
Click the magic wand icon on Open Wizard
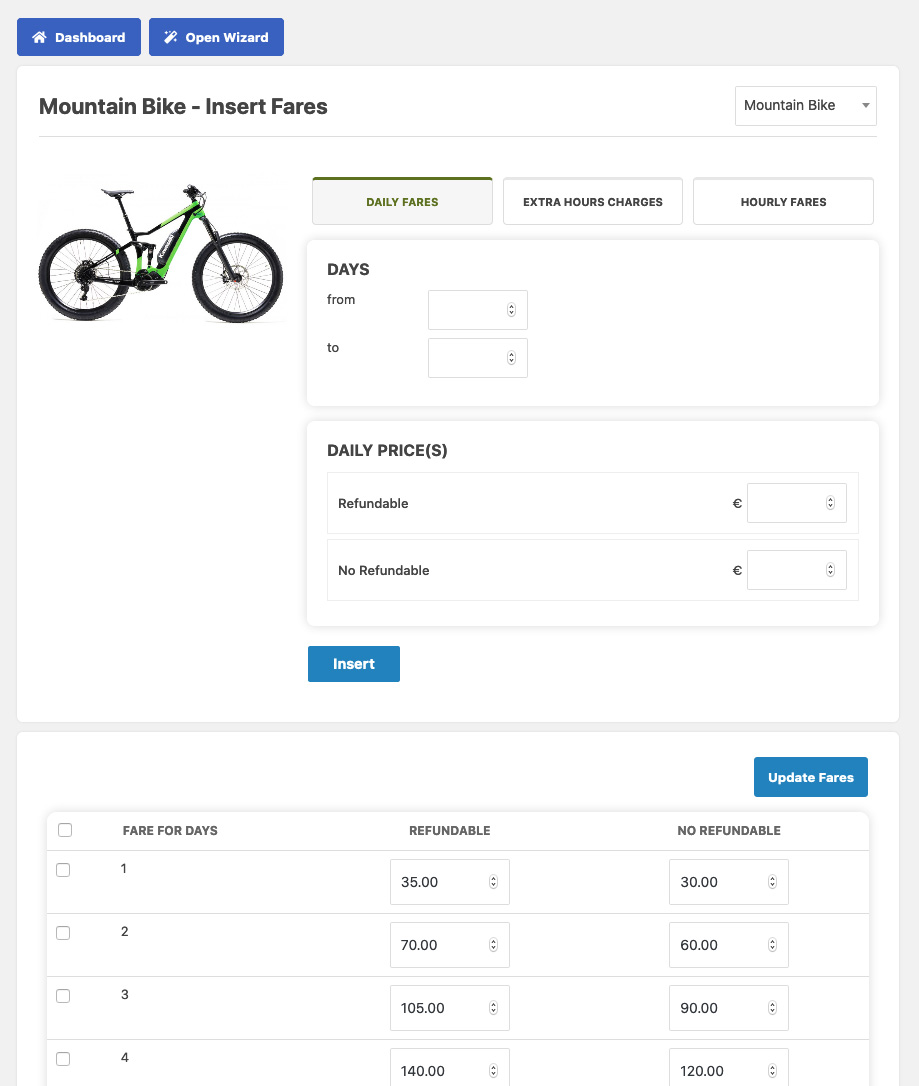171,38
